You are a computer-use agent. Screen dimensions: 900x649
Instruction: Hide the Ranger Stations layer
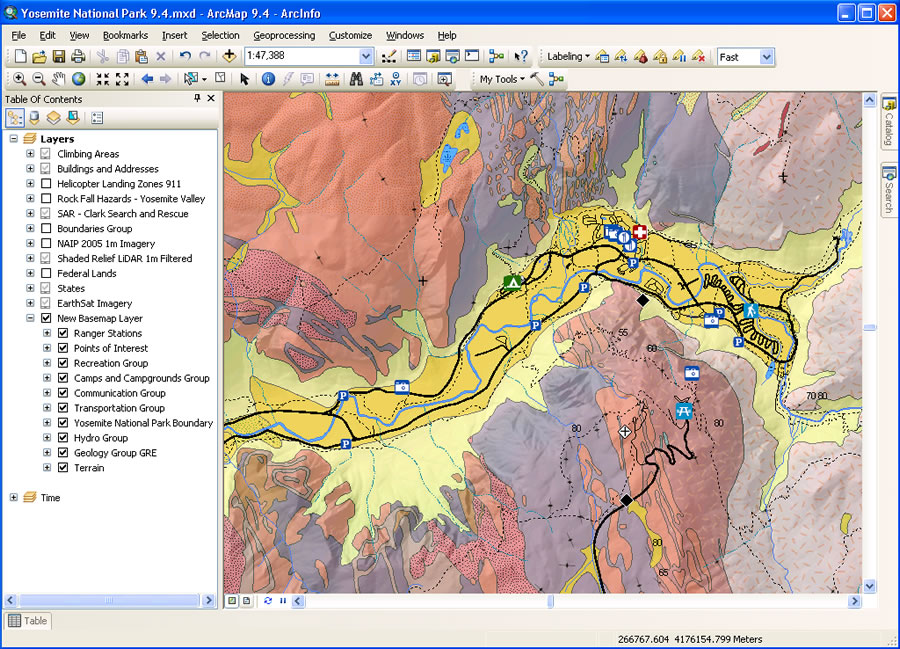pyautogui.click(x=63, y=333)
